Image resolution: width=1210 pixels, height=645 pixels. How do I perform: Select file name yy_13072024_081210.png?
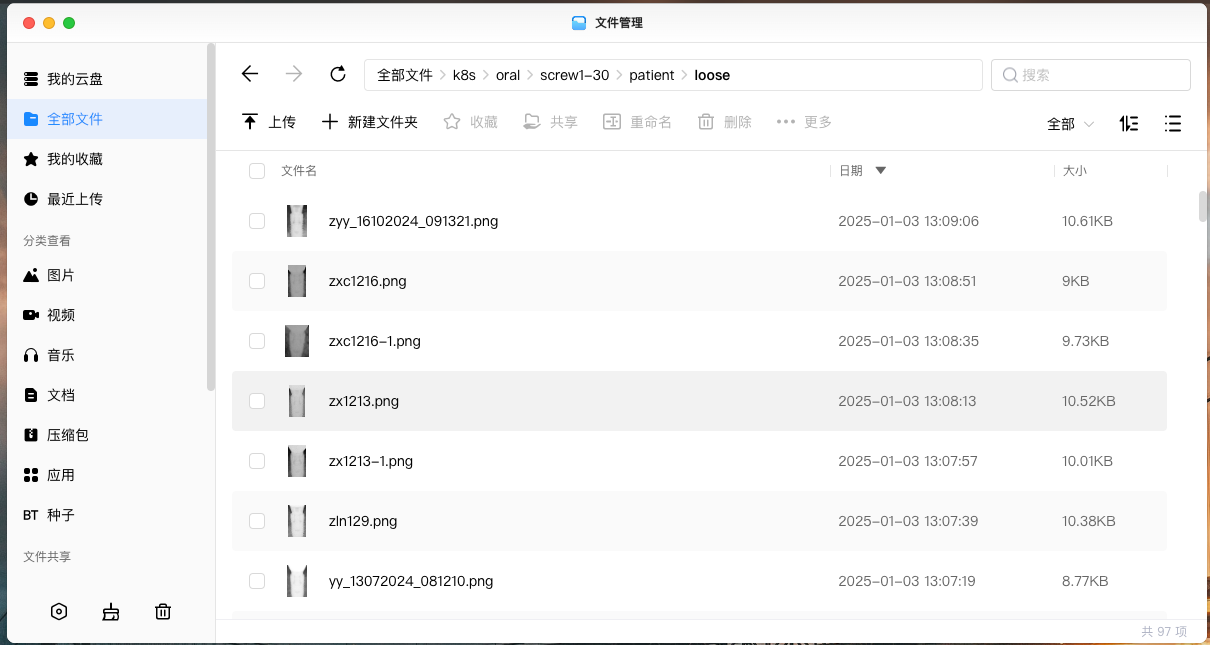coord(411,581)
